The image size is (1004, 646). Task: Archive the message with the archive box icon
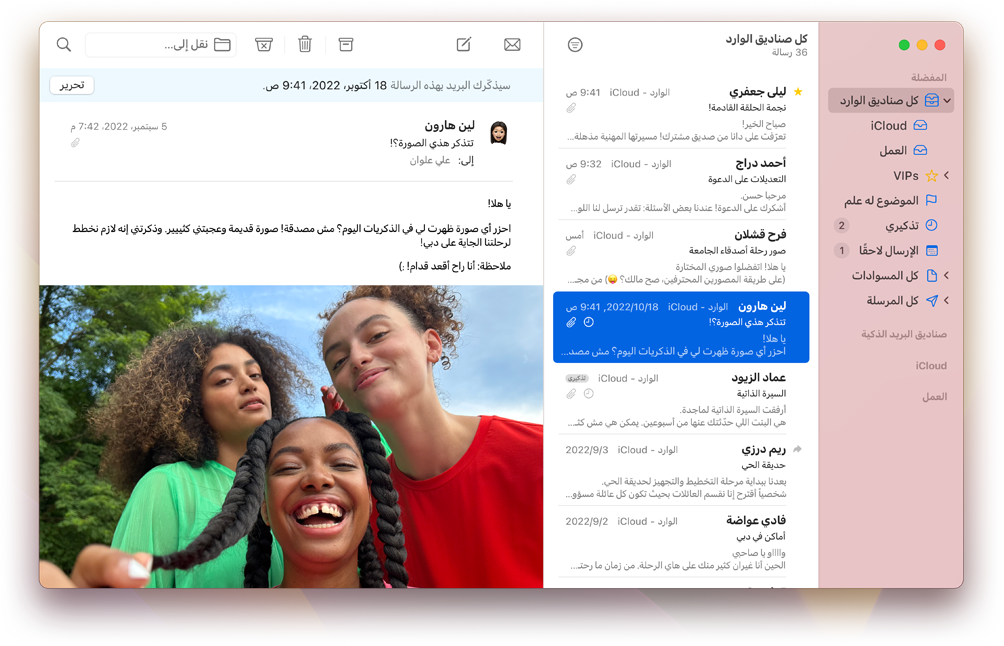(x=346, y=45)
